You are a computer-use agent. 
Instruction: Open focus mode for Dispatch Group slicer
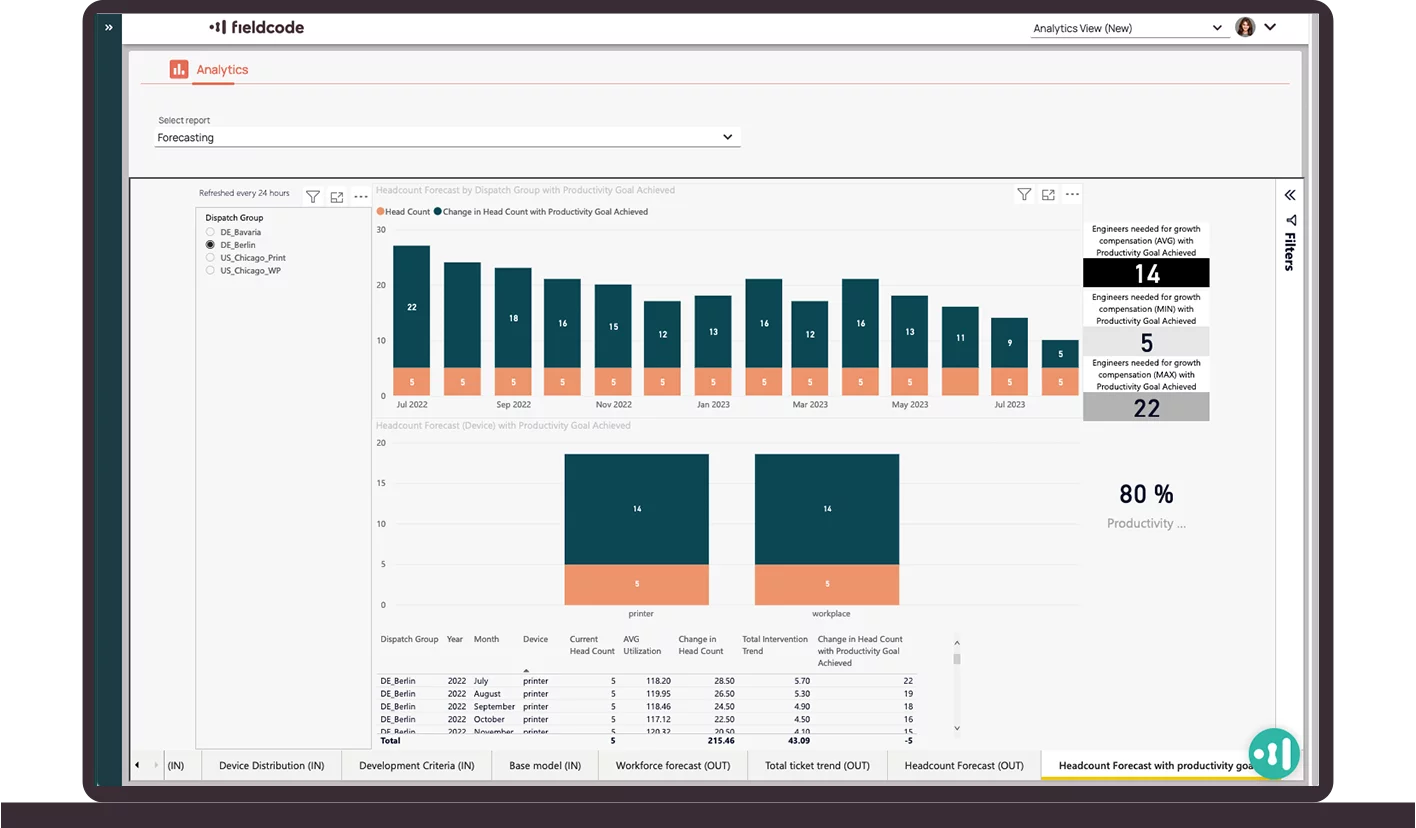tap(337, 197)
